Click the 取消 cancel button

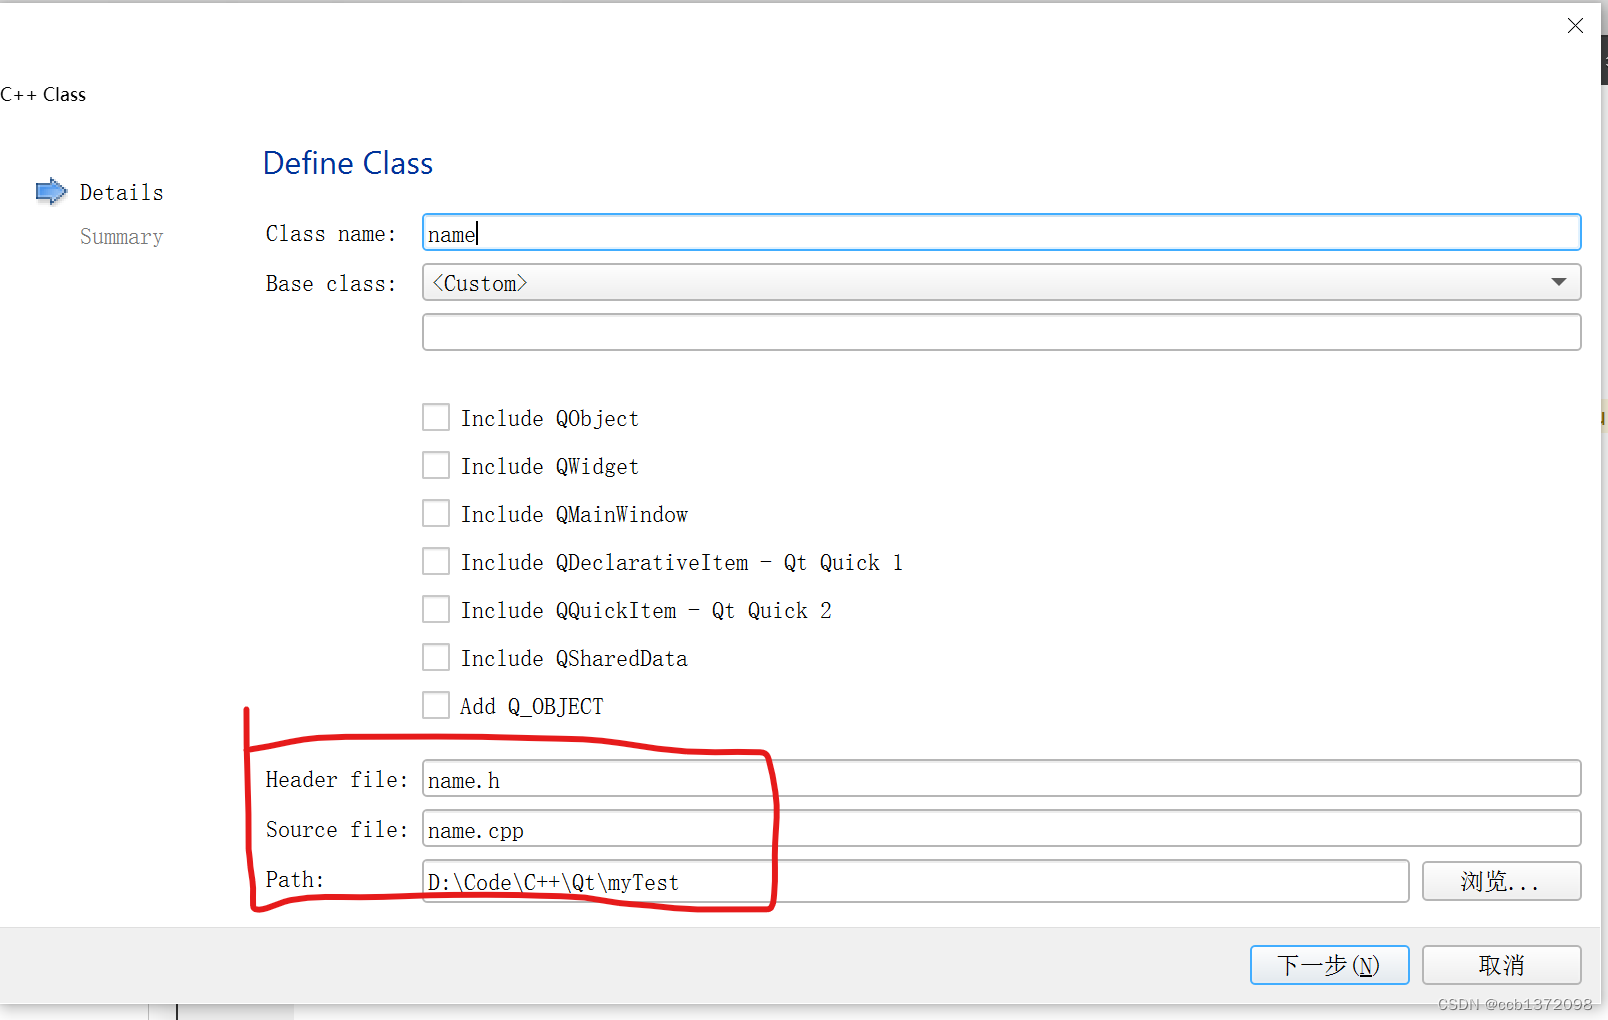tap(1501, 965)
